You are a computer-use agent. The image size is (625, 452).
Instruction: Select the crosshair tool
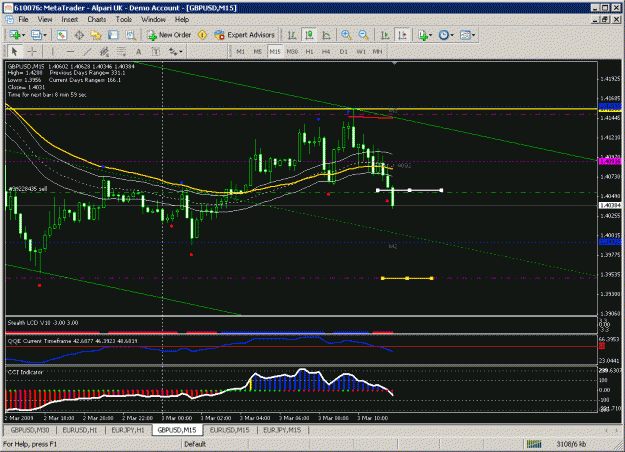pos(32,51)
